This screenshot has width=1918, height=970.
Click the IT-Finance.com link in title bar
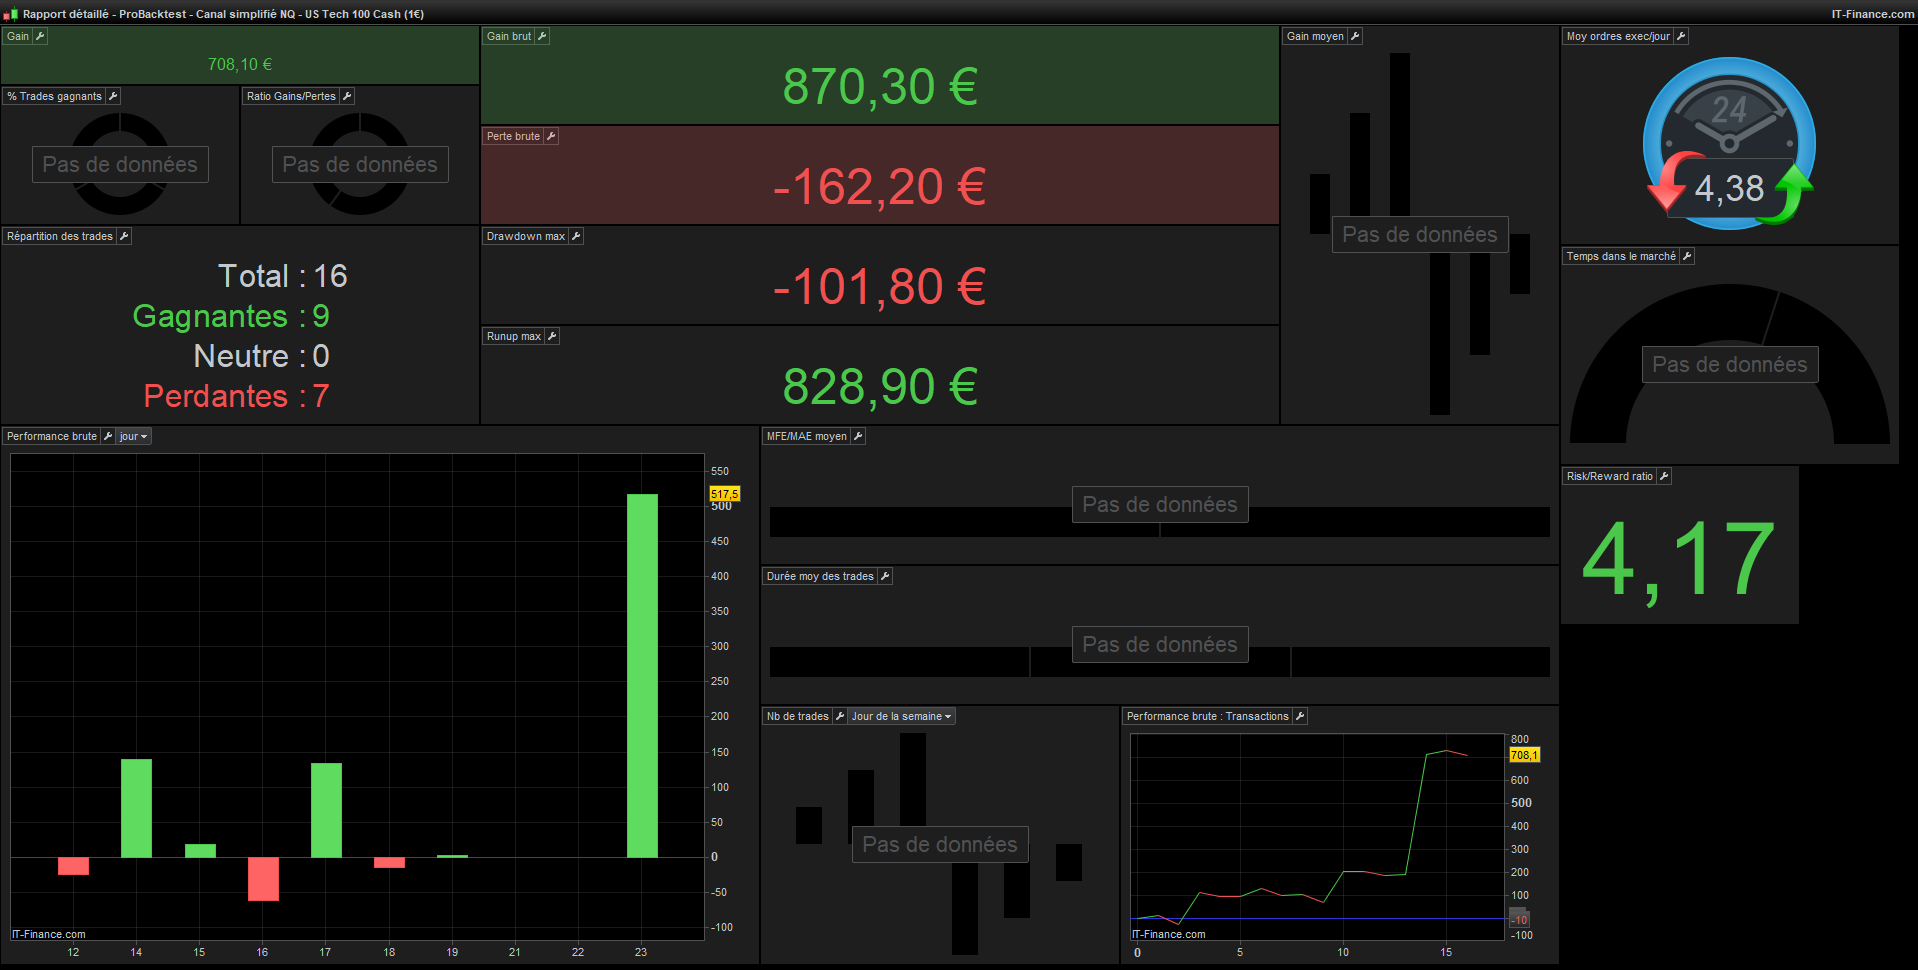[1873, 14]
